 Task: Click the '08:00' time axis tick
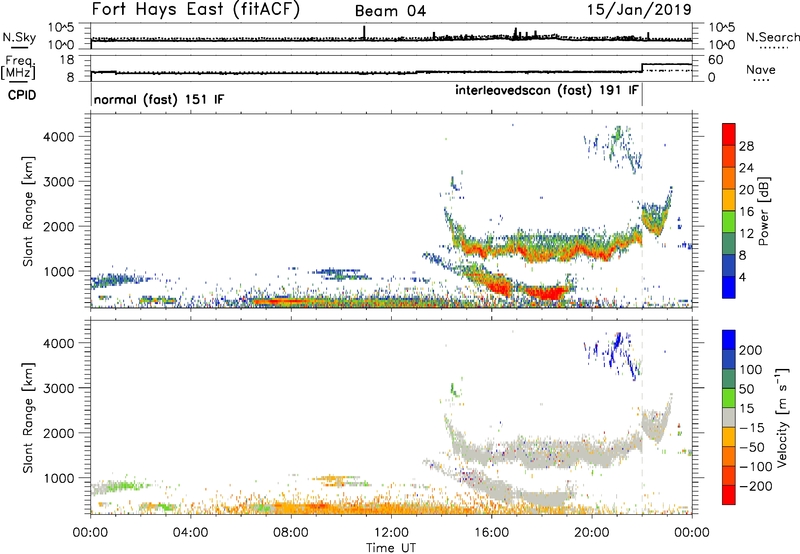[x=290, y=533]
